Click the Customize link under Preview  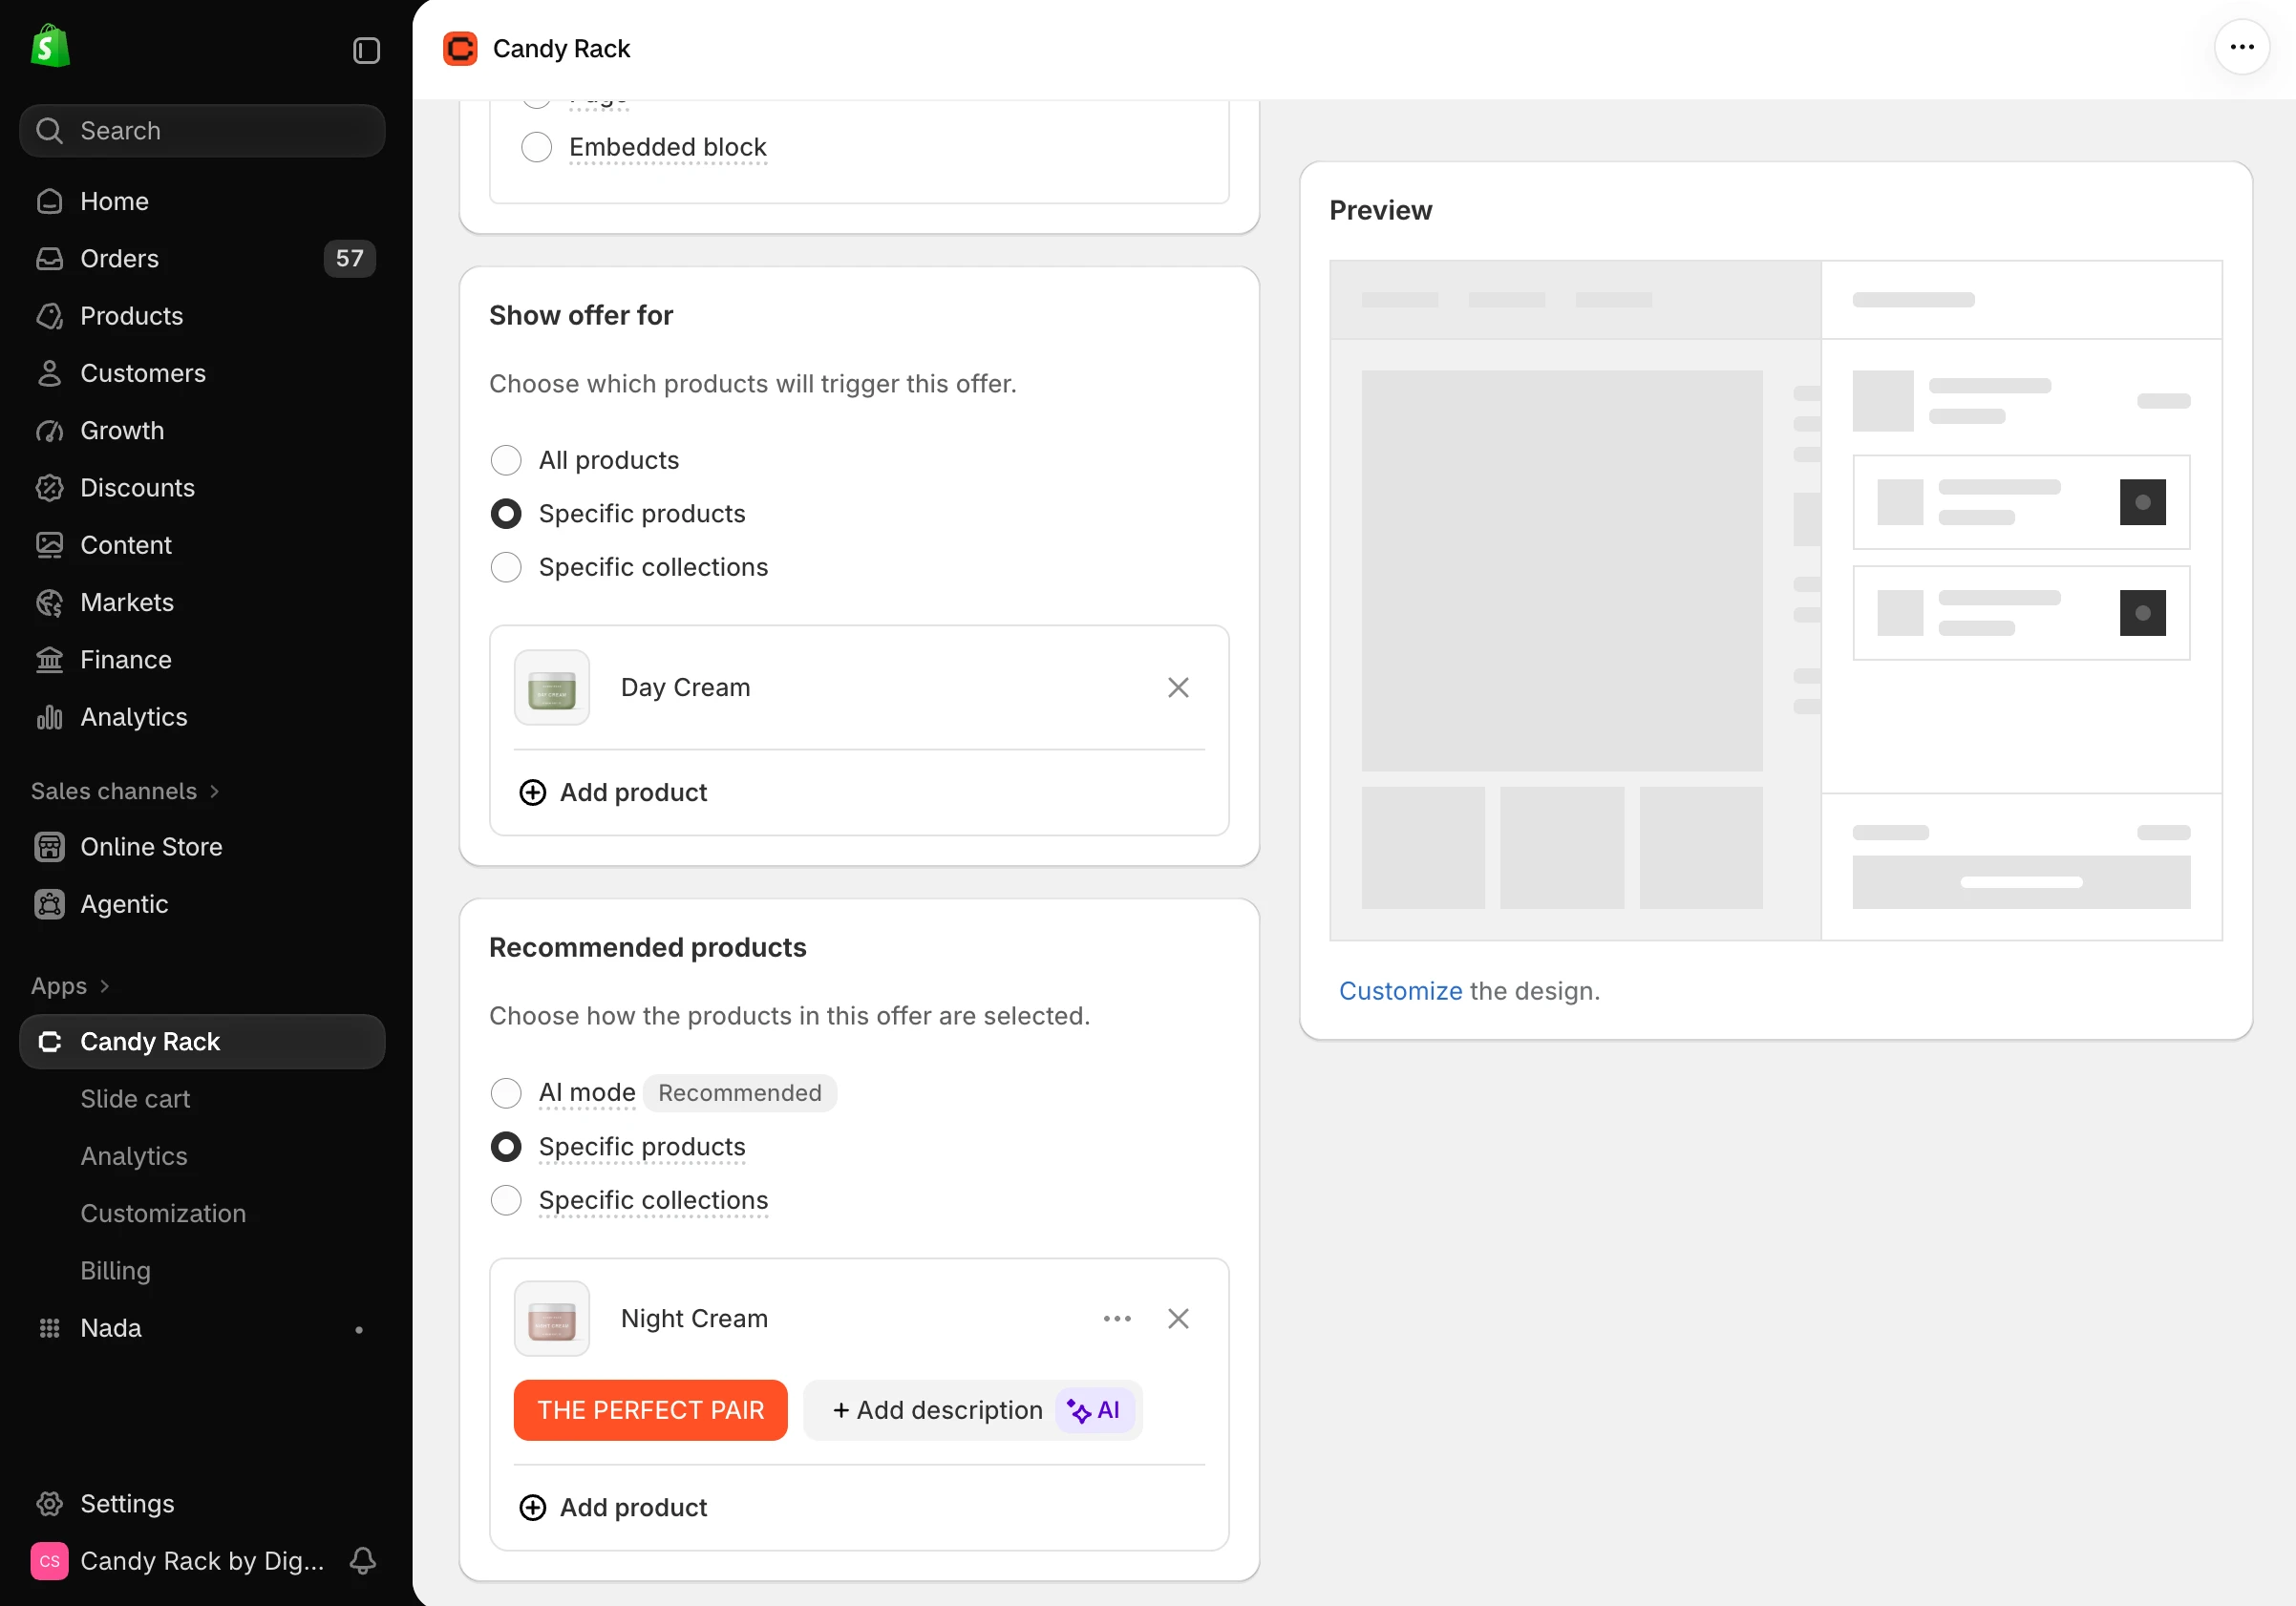[x=1400, y=991]
